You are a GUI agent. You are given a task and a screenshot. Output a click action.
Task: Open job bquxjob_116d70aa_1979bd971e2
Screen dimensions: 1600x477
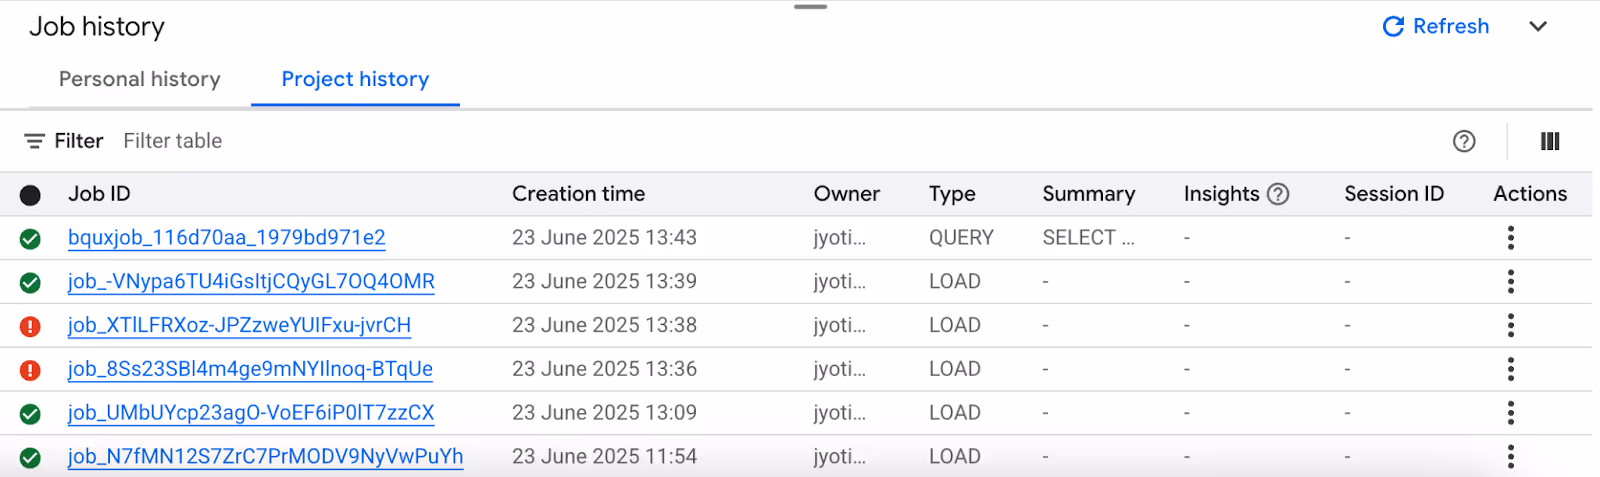tap(226, 238)
